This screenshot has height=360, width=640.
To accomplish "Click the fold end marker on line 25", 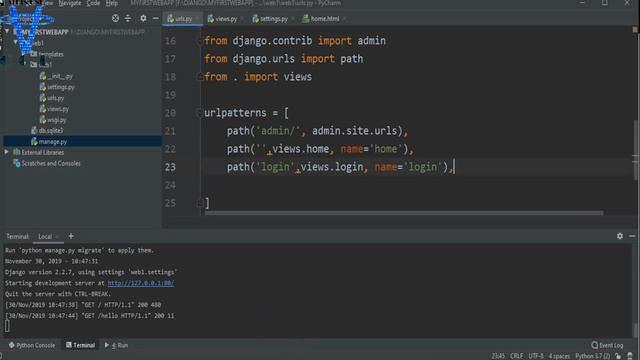I will [x=200, y=203].
